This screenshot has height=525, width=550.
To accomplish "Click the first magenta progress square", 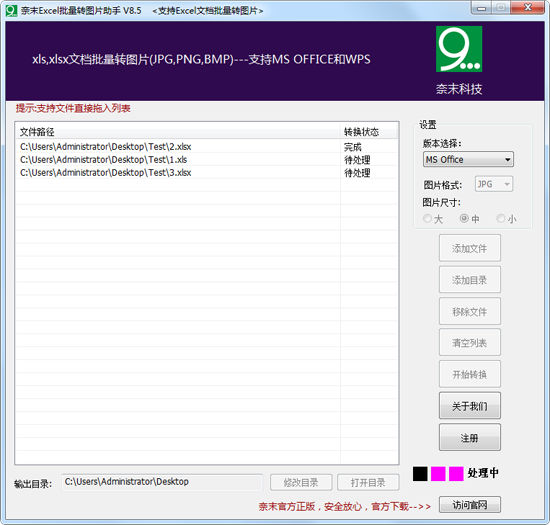I will coord(438,474).
